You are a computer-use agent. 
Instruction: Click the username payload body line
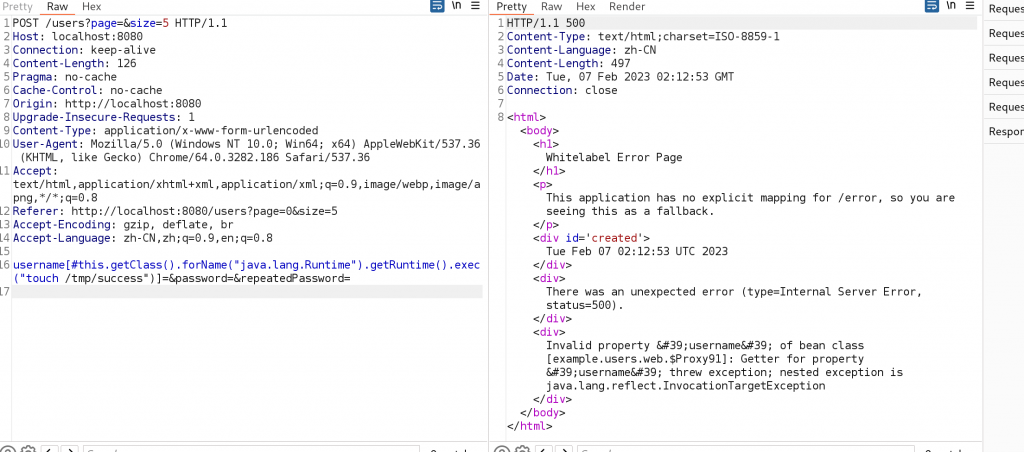click(247, 271)
